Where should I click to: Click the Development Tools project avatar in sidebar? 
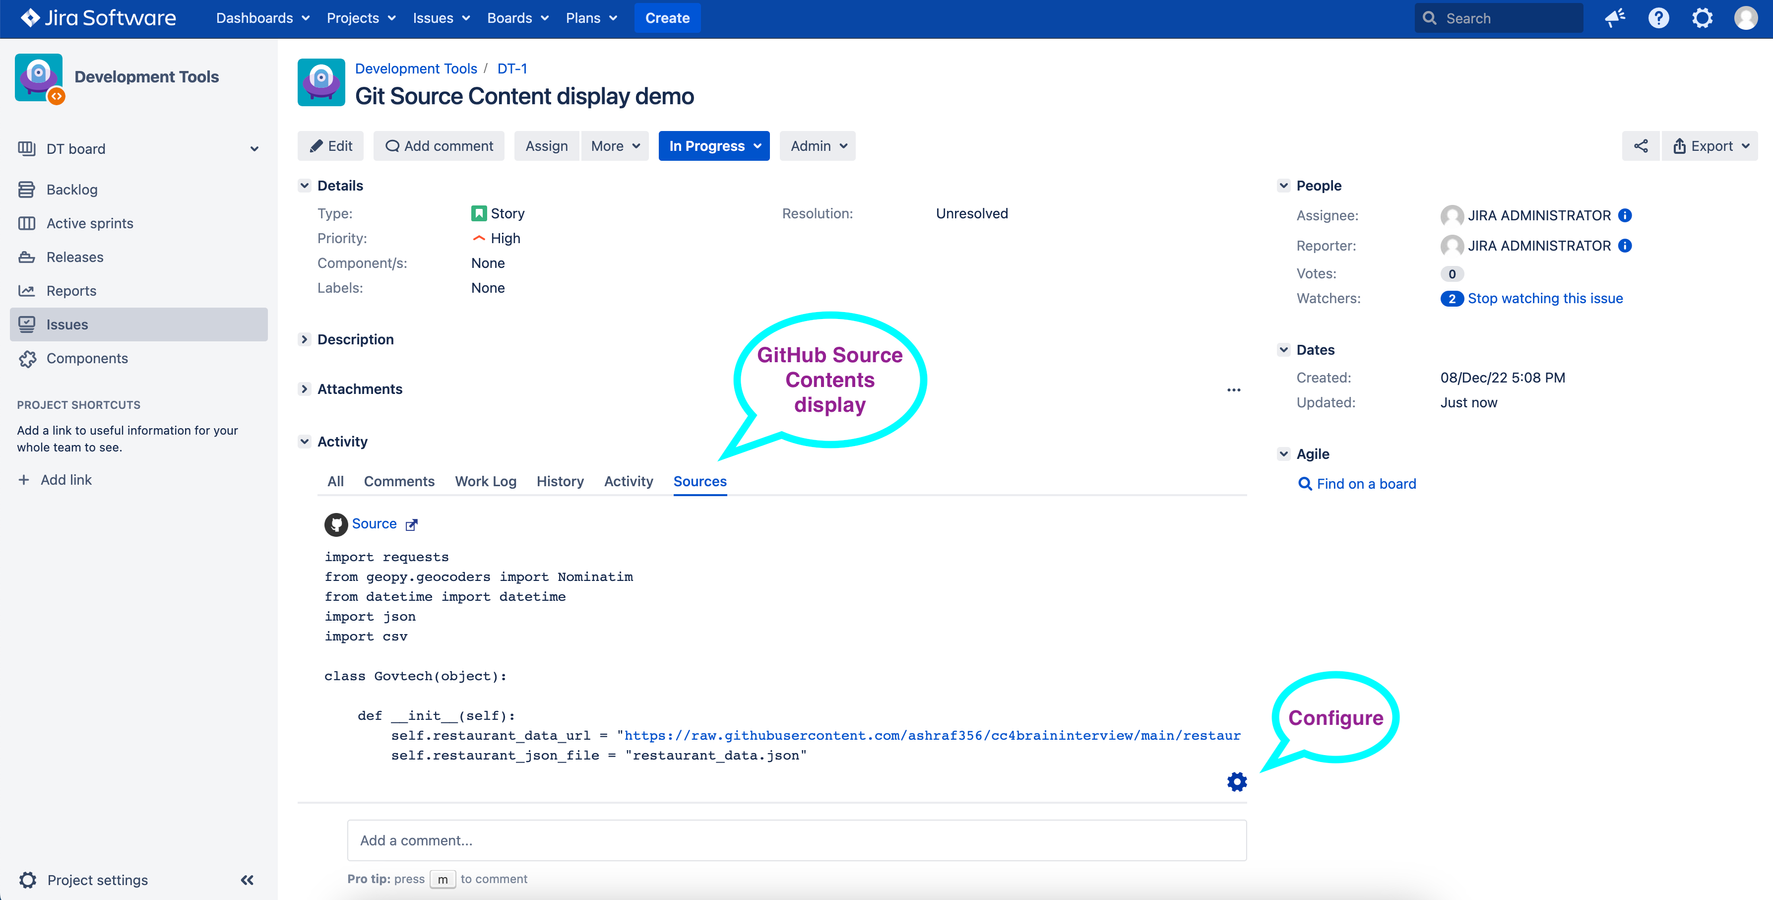point(39,78)
